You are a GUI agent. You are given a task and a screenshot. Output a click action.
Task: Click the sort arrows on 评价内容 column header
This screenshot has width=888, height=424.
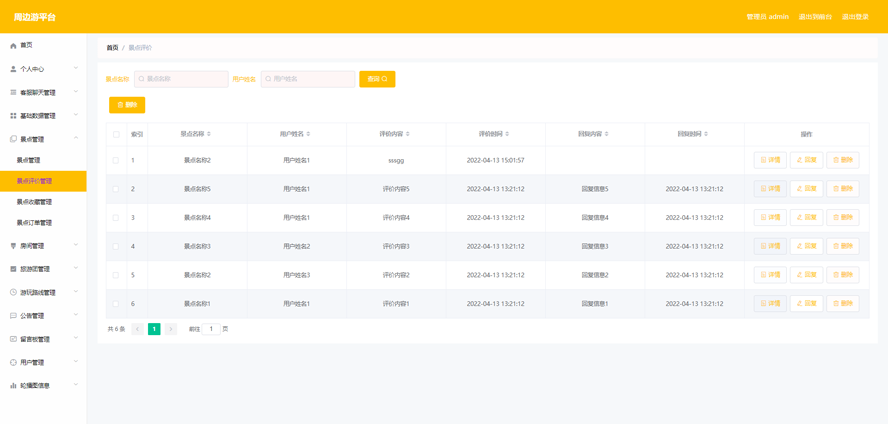[x=408, y=134]
